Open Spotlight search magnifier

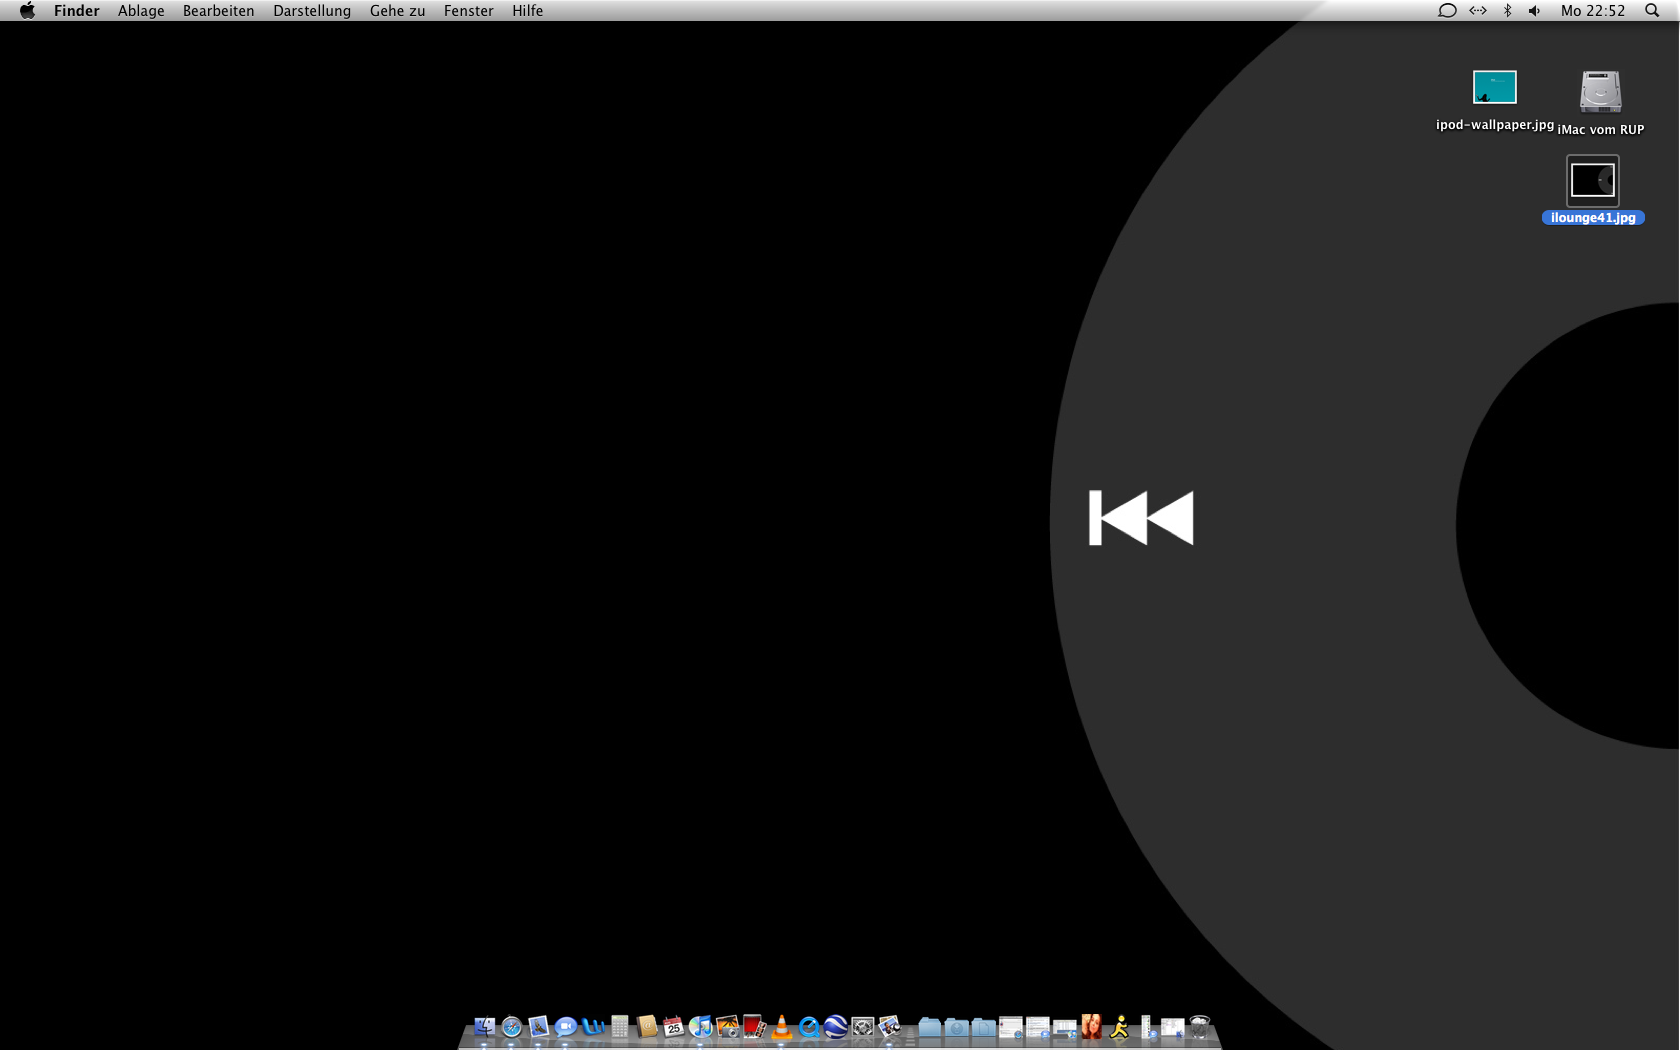coord(1652,11)
